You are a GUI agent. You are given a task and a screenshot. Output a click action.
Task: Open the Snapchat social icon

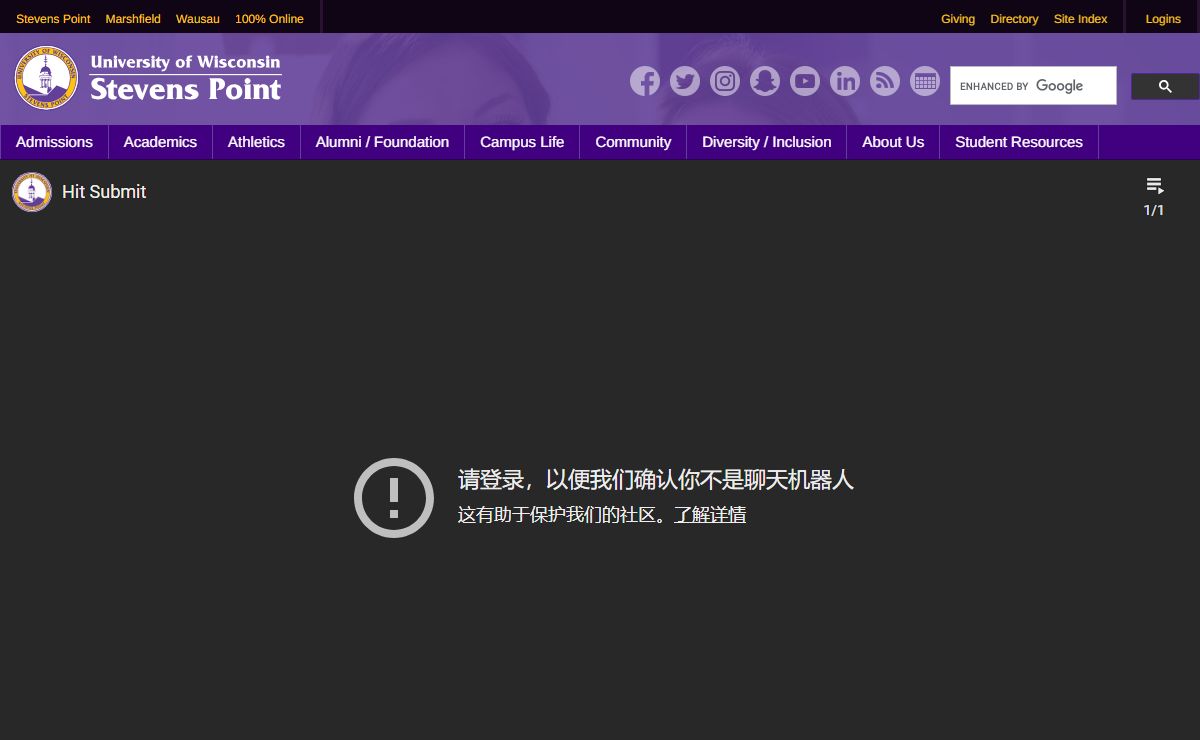[x=765, y=81]
